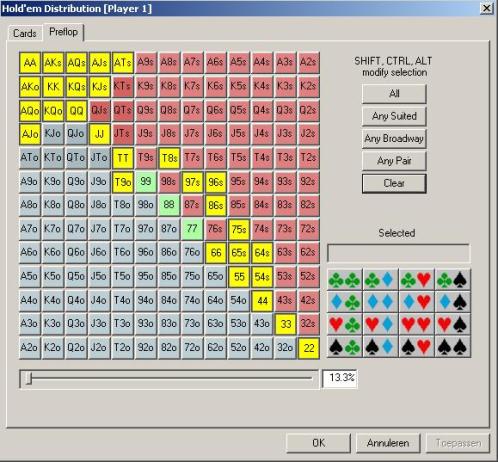Enable the KTs hand cell
The width and height of the screenshot is (498, 462).
coord(123,86)
